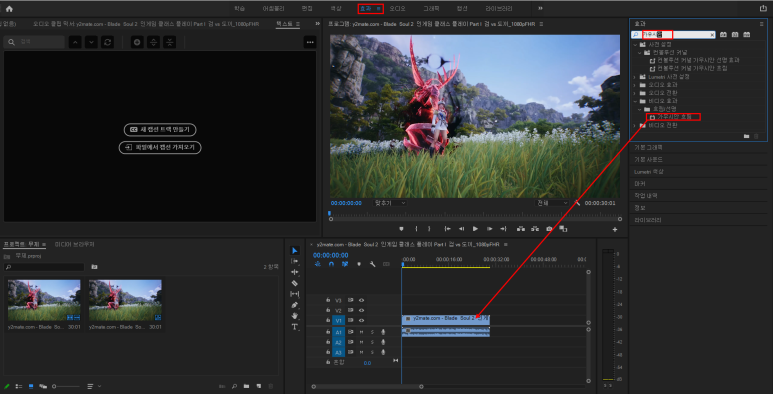
Task: Select the Track Select Forward tool
Action: [295, 261]
